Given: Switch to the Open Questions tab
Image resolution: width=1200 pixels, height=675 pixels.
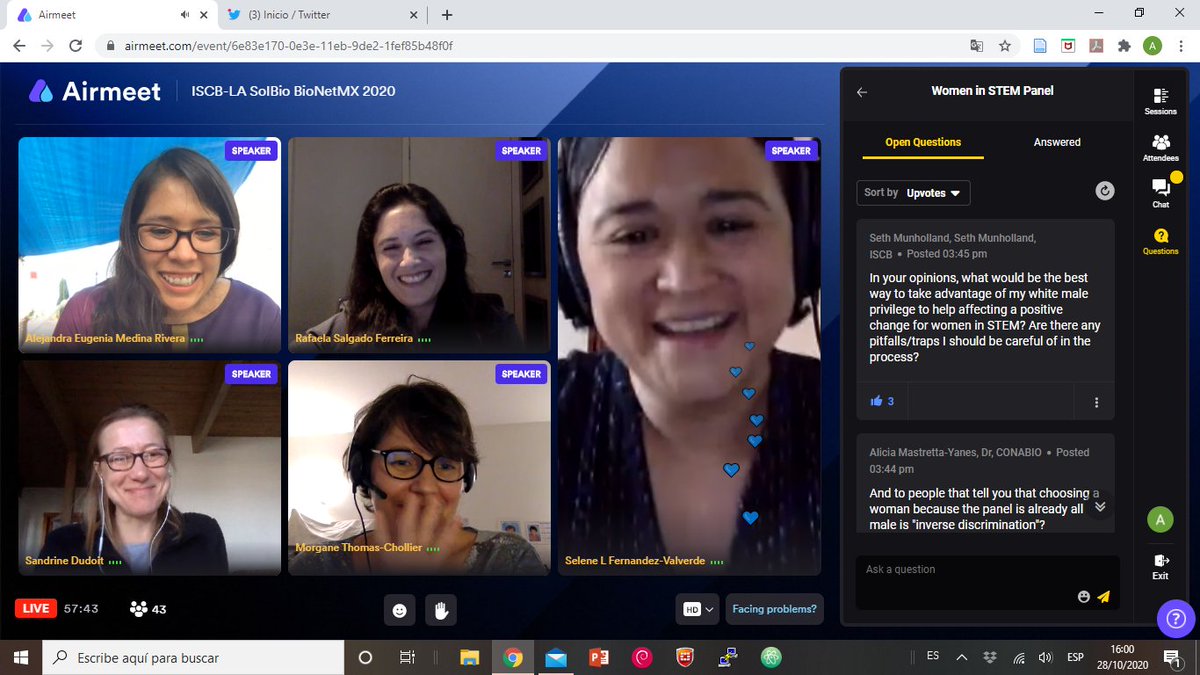Looking at the screenshot, I should pos(923,142).
